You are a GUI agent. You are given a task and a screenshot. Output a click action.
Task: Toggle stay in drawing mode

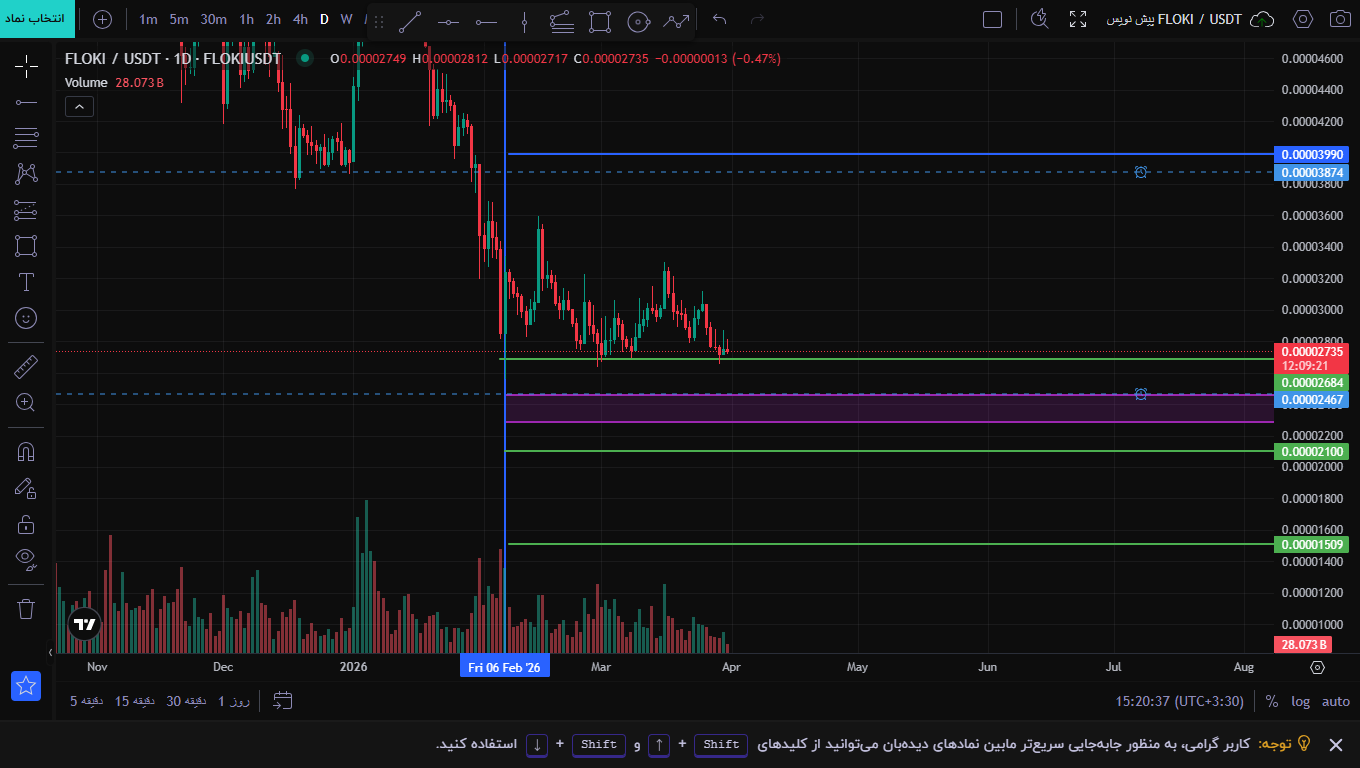click(26, 488)
